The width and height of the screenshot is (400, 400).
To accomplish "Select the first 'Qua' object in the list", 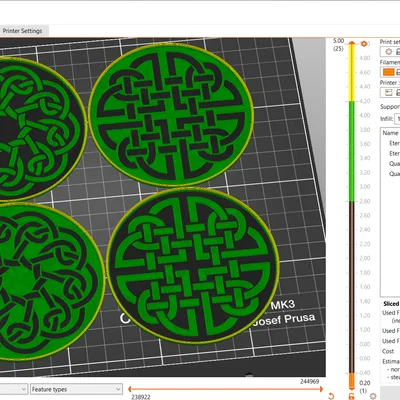I will (x=394, y=163).
